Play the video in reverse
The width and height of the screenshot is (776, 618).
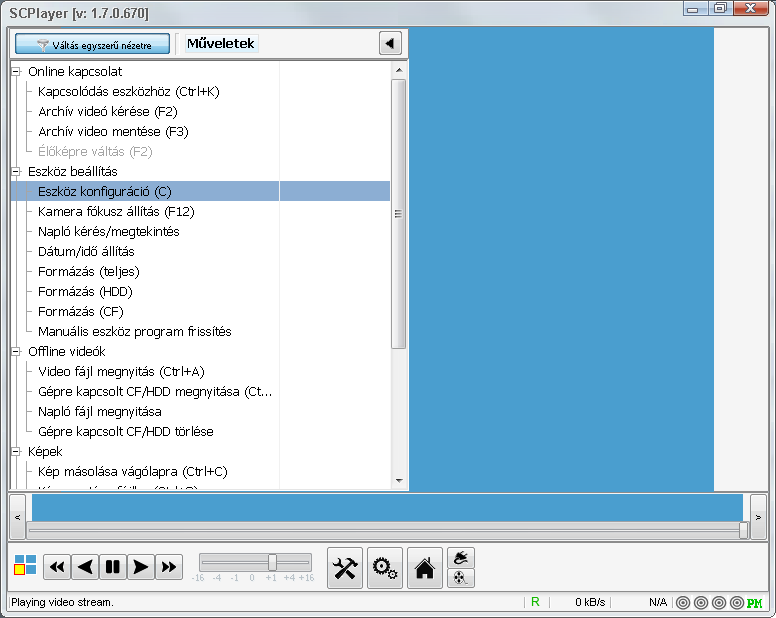pyautogui.click(x=85, y=567)
